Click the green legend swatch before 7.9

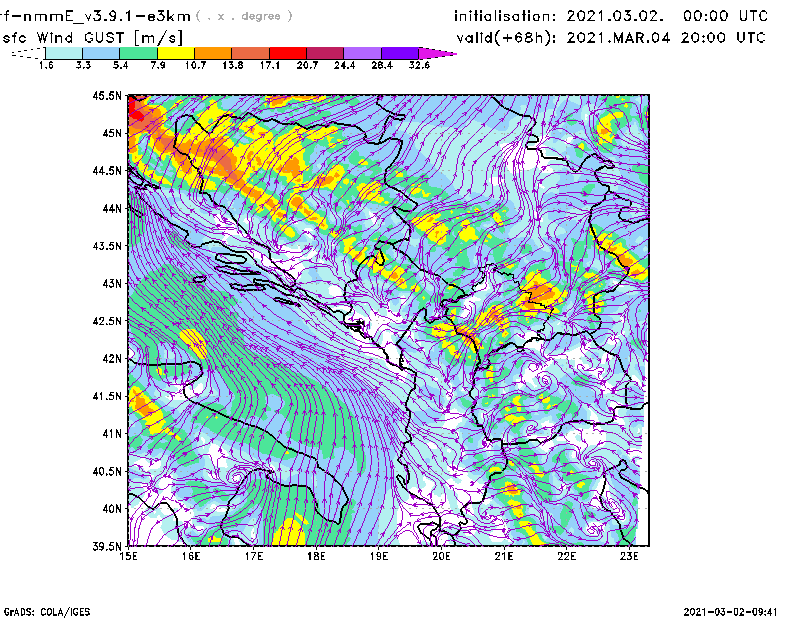point(138,53)
